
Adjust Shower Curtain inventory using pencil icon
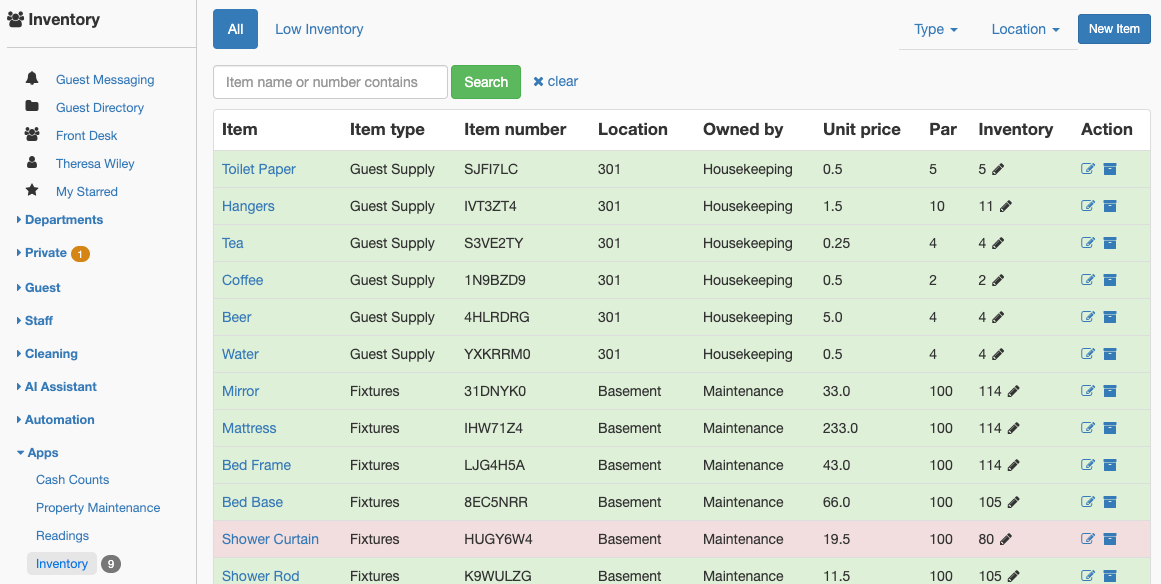coord(1006,540)
